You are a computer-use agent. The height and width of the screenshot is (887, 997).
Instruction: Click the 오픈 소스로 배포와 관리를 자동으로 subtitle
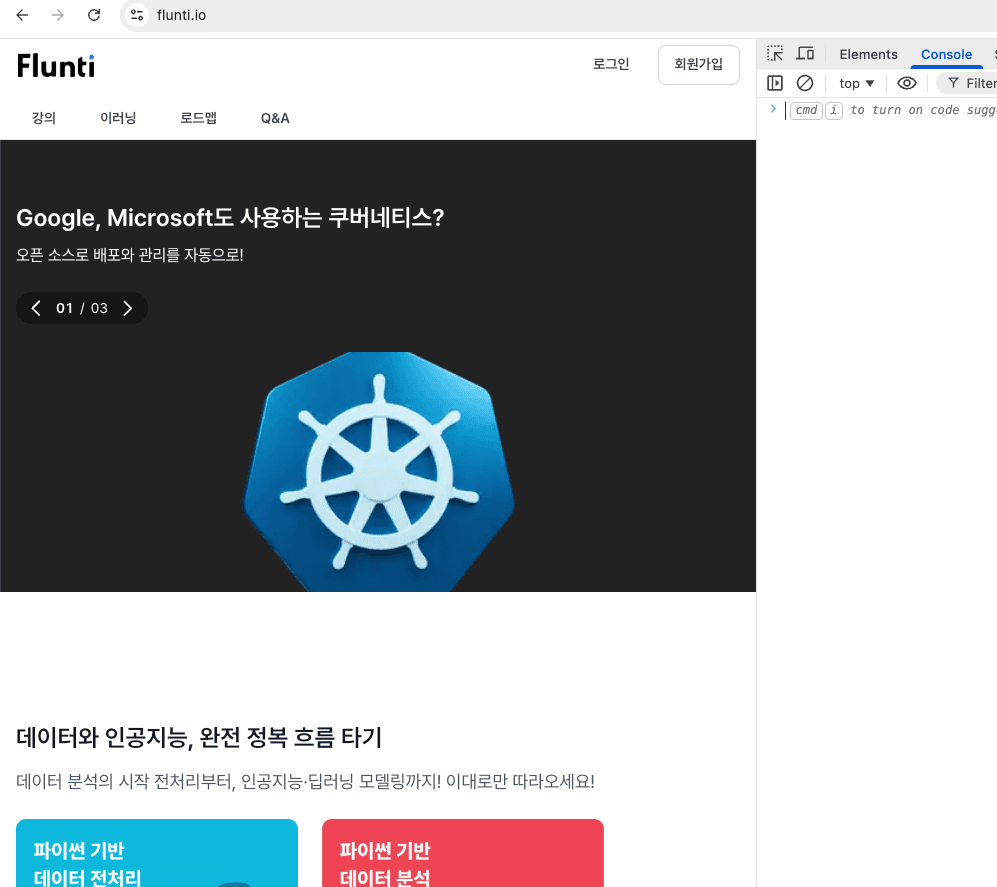pyautogui.click(x=130, y=255)
